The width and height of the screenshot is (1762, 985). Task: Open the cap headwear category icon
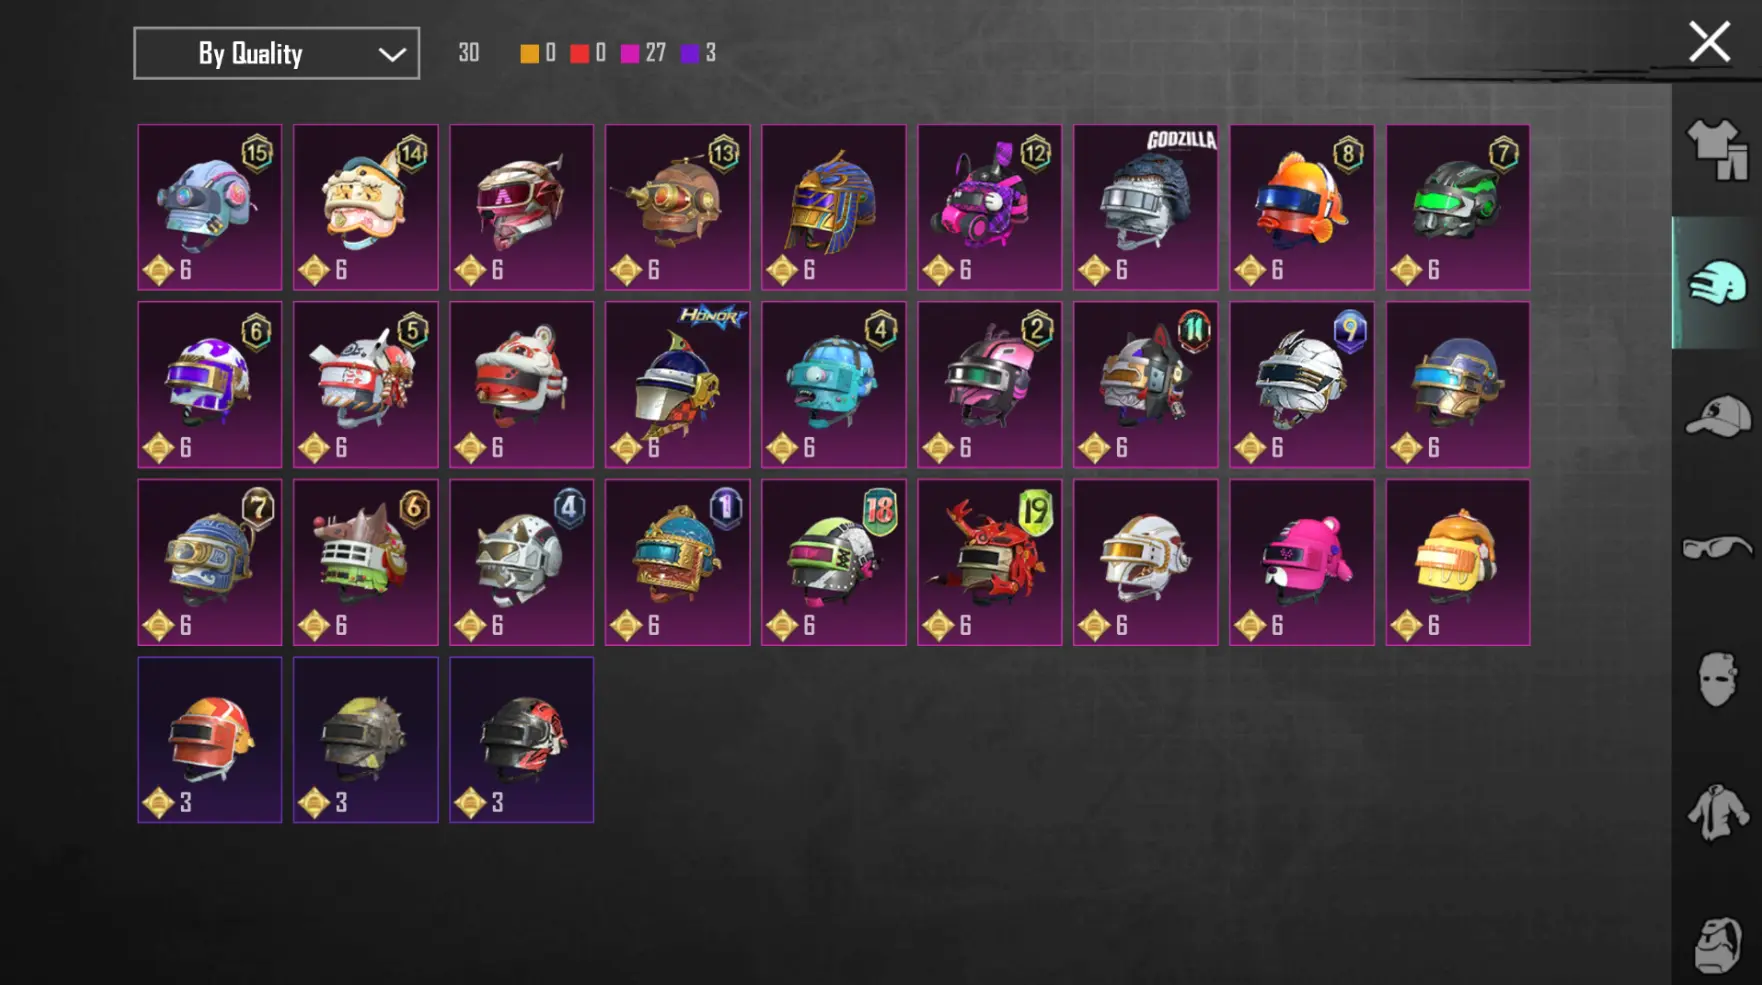(x=1717, y=416)
